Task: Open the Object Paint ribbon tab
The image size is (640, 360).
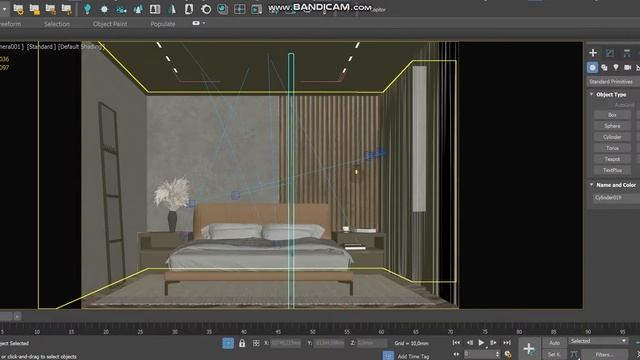Action: pyautogui.click(x=110, y=24)
